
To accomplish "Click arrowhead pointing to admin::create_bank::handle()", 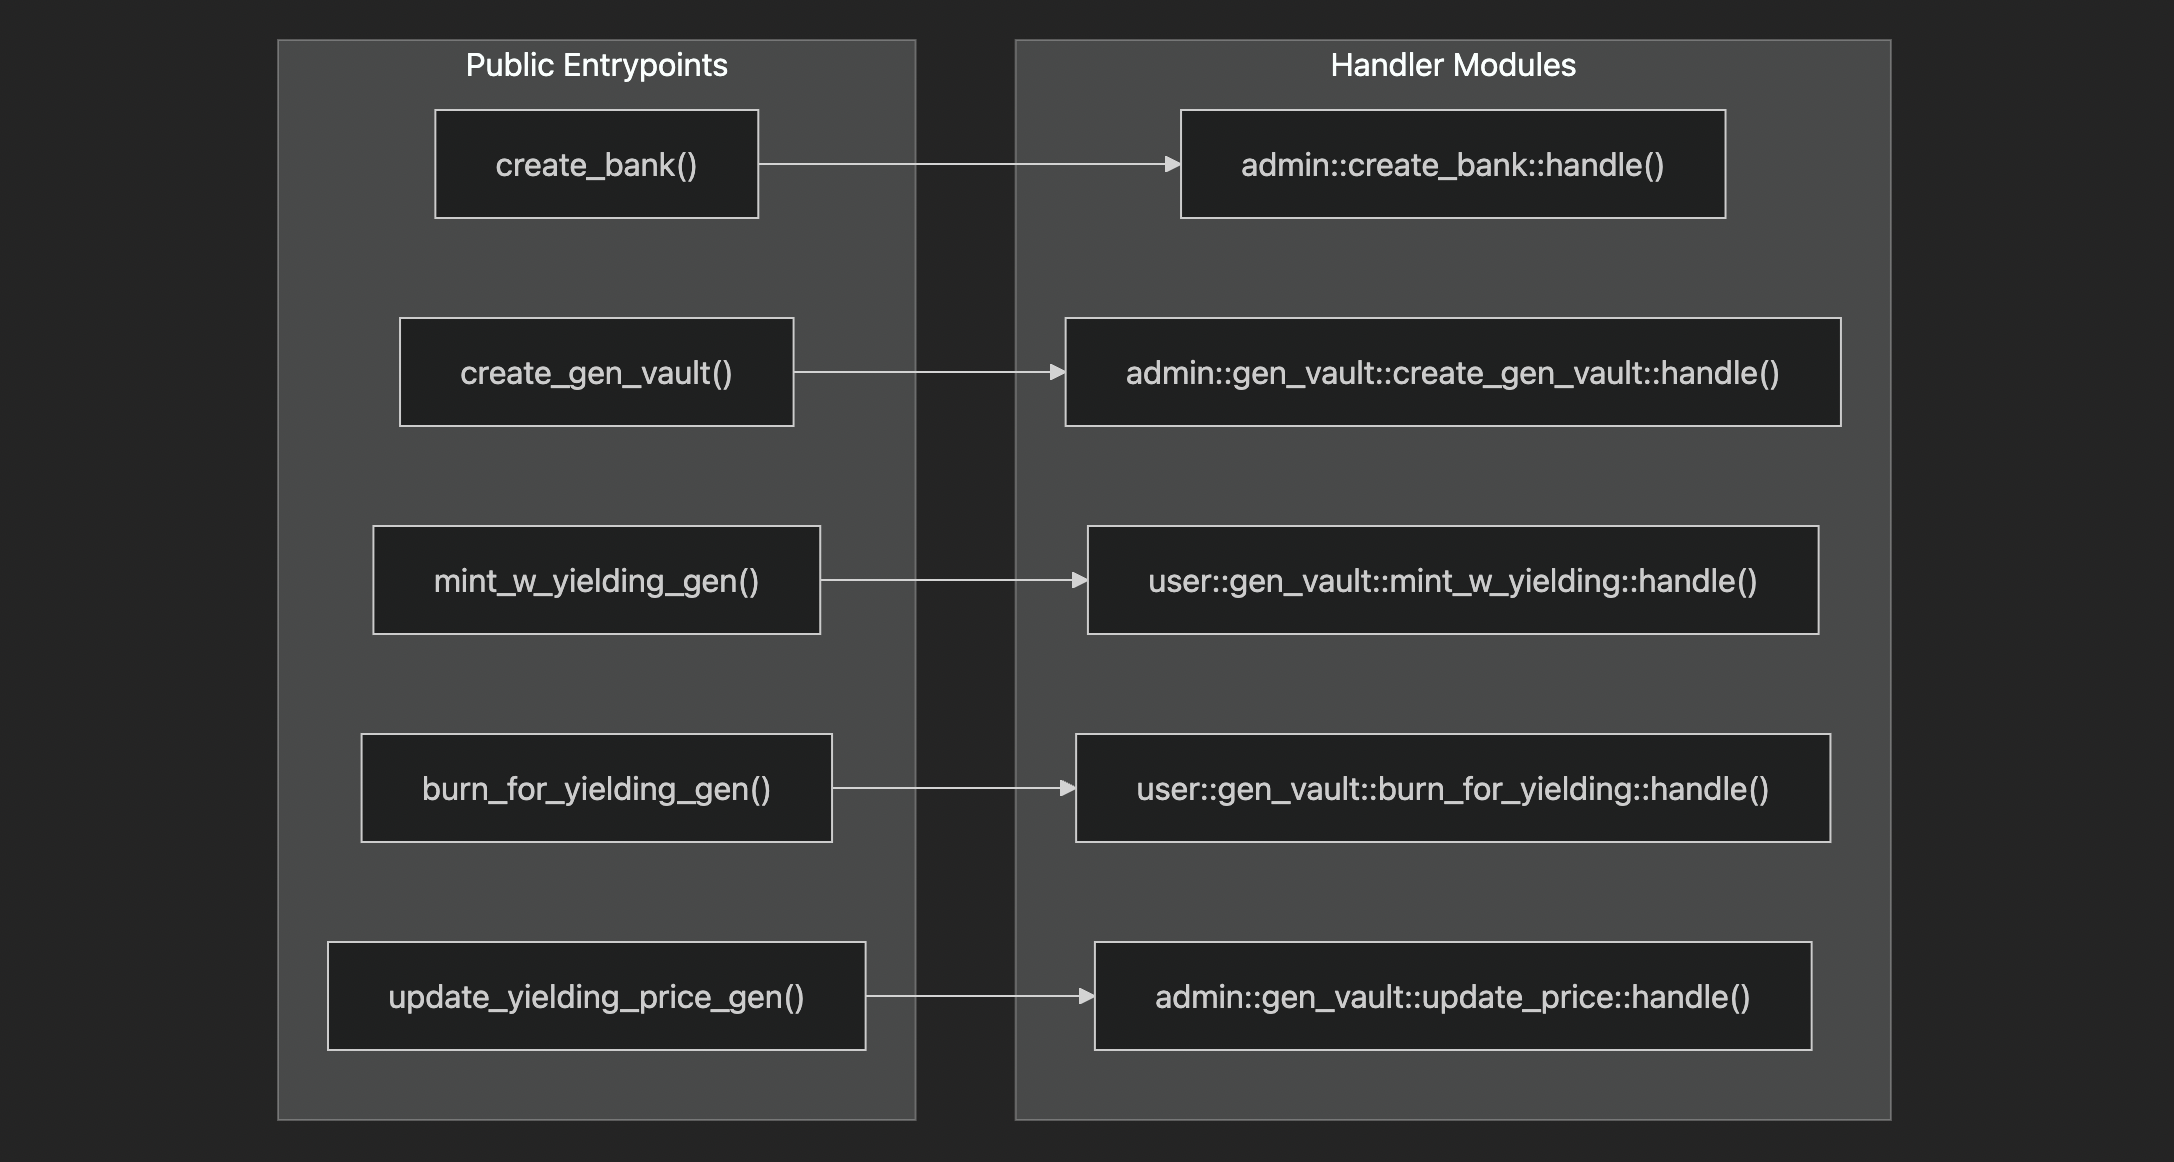I will (x=1172, y=164).
